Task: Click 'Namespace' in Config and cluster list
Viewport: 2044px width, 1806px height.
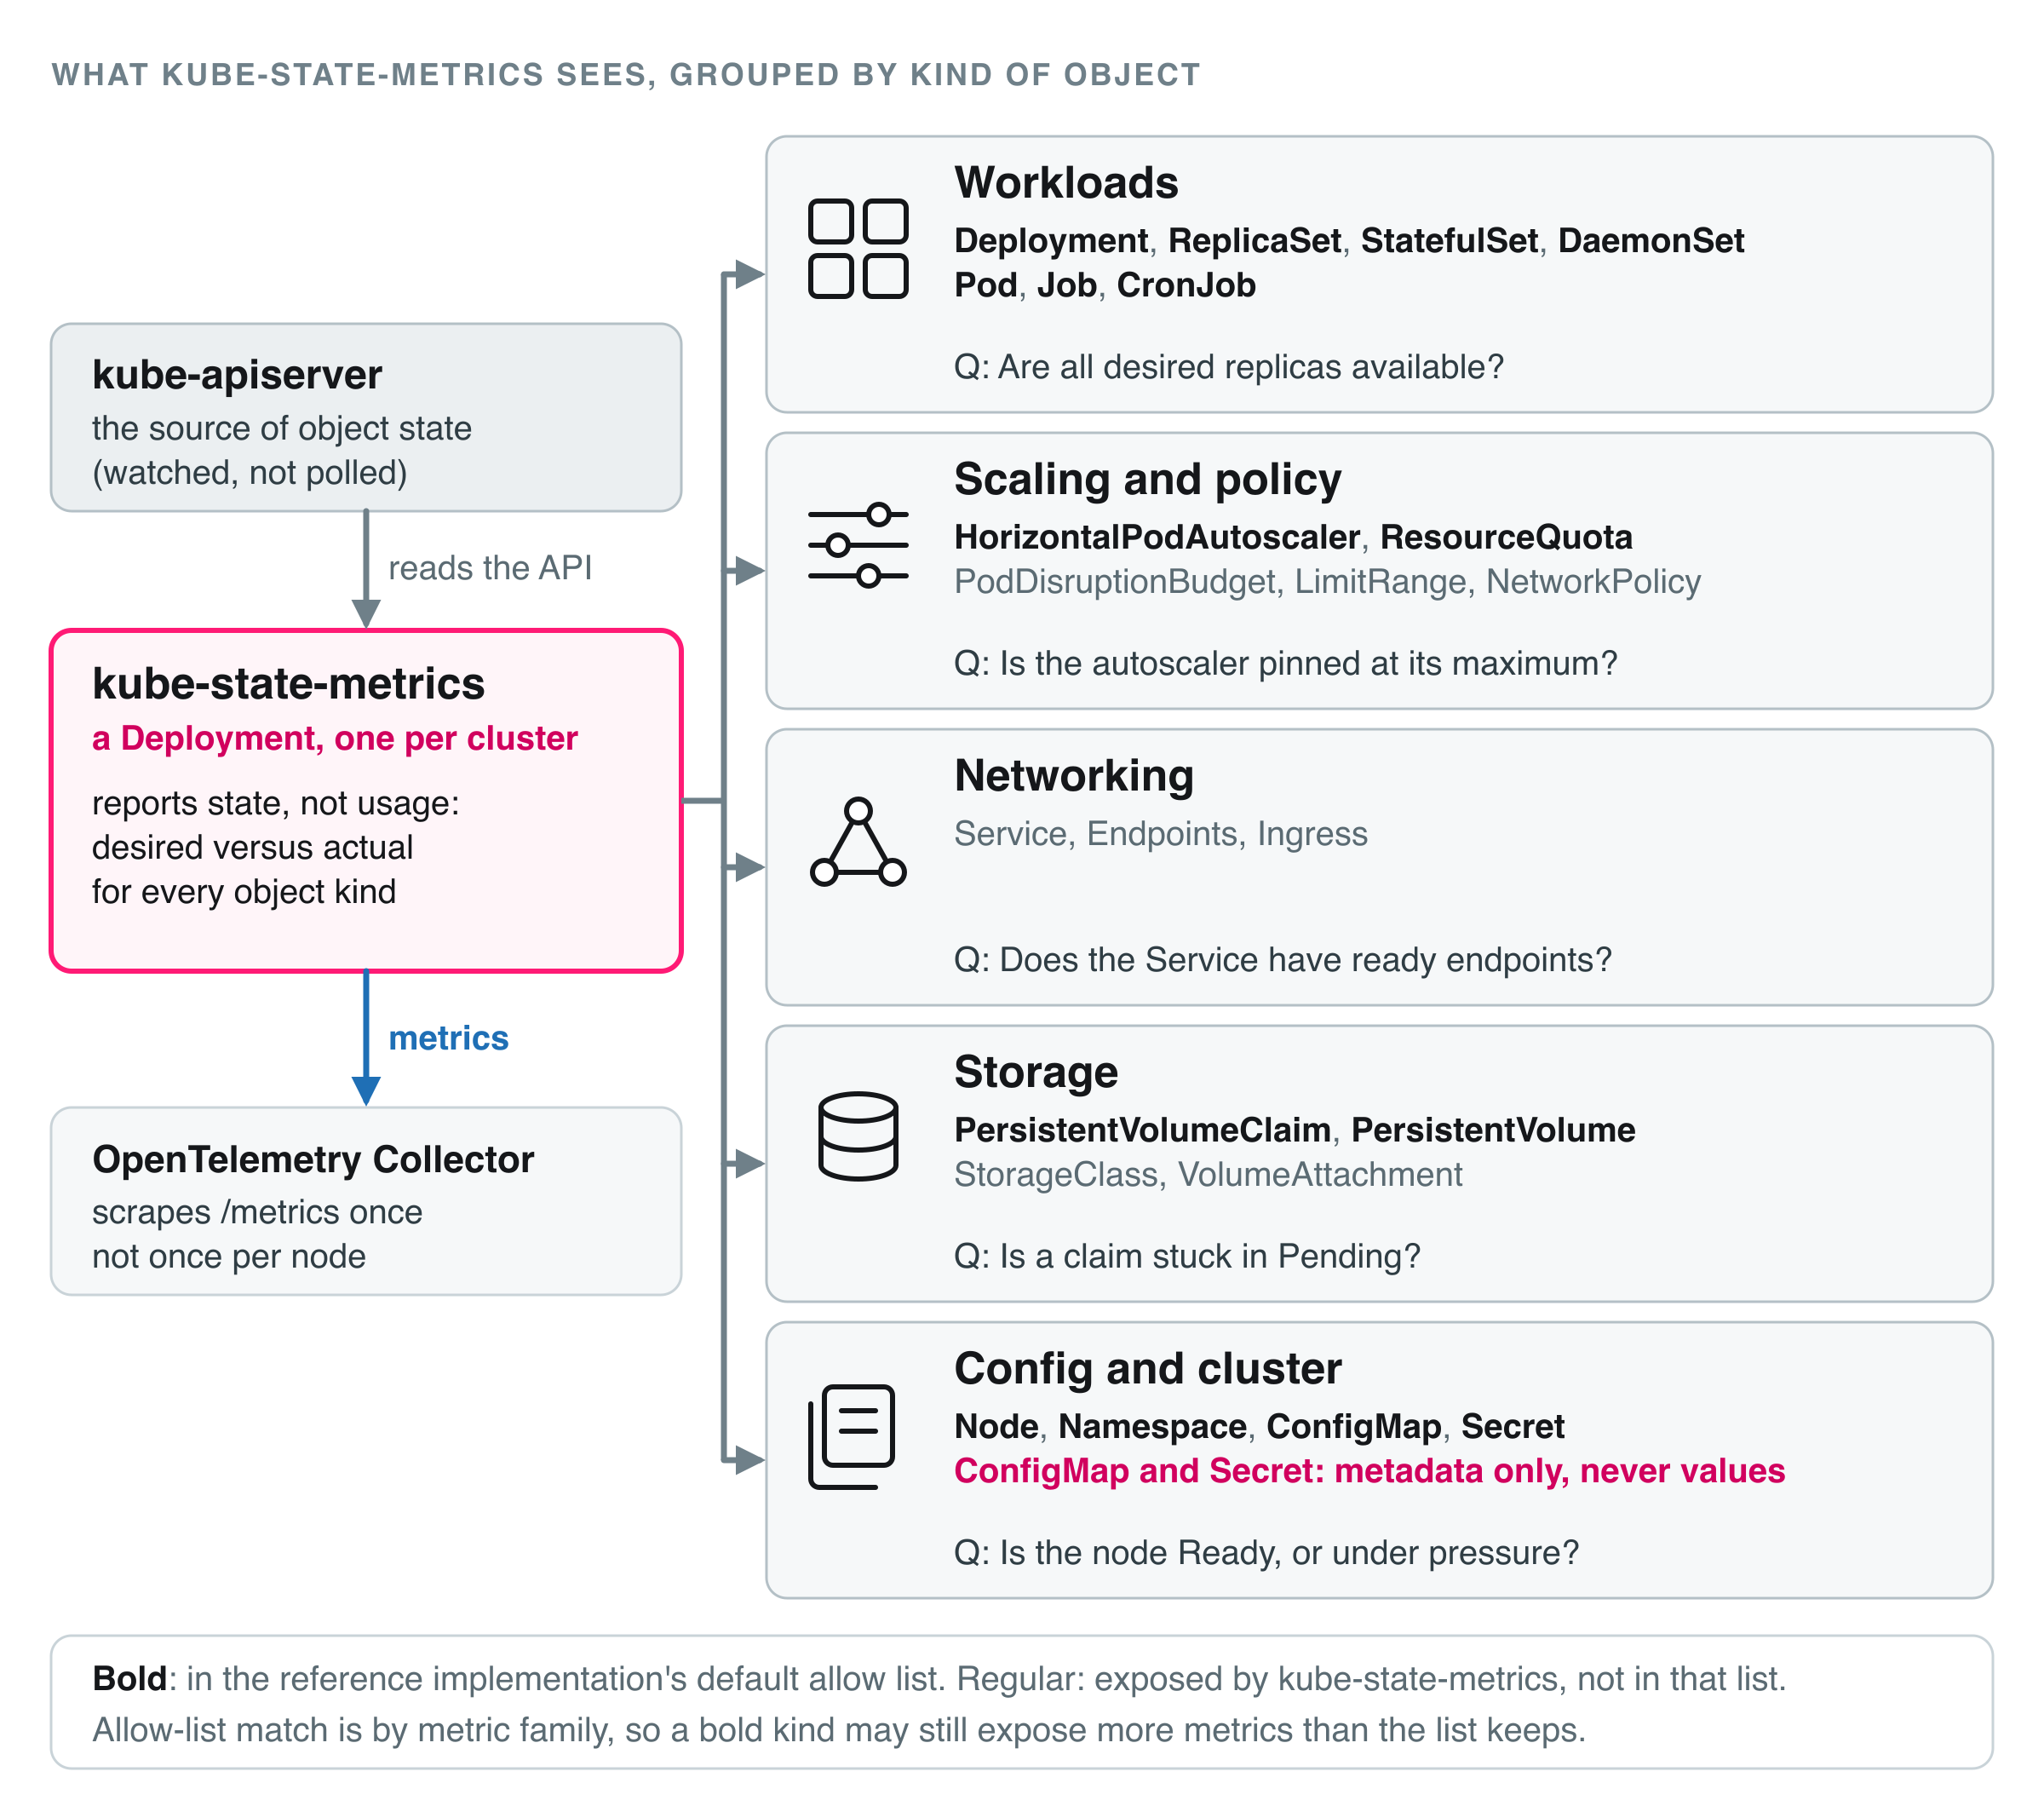Action: point(1152,1426)
